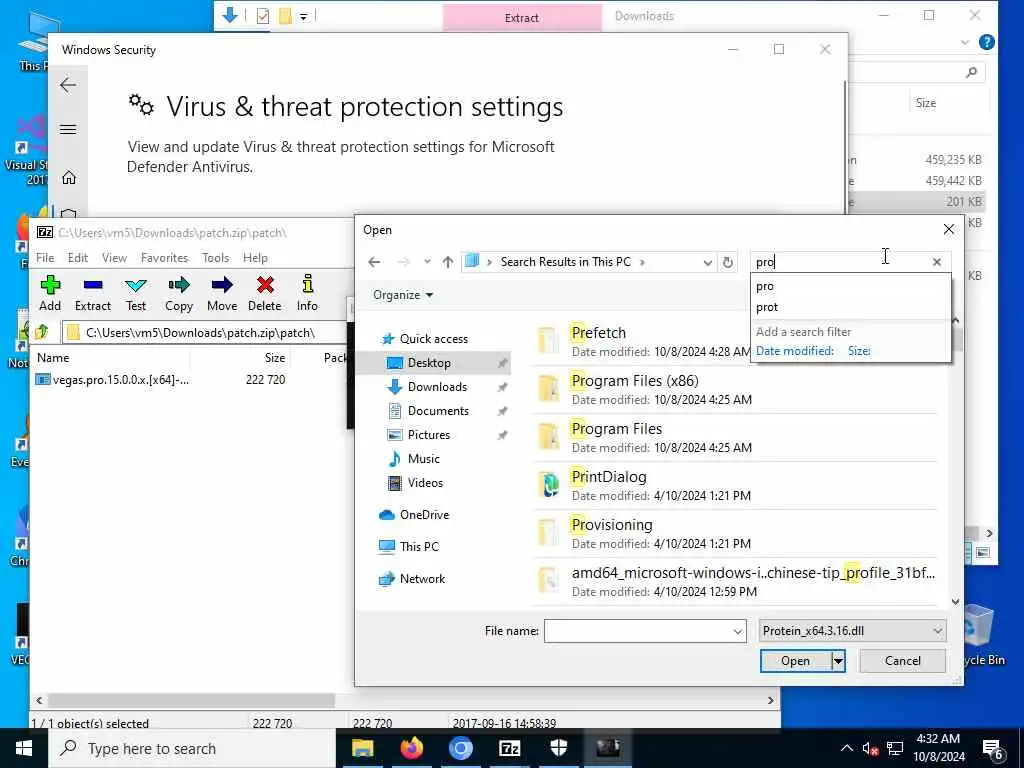Viewport: 1024px width, 768px height.
Task: Click the Copy icon in 7-Zip toolbar
Action: [179, 285]
